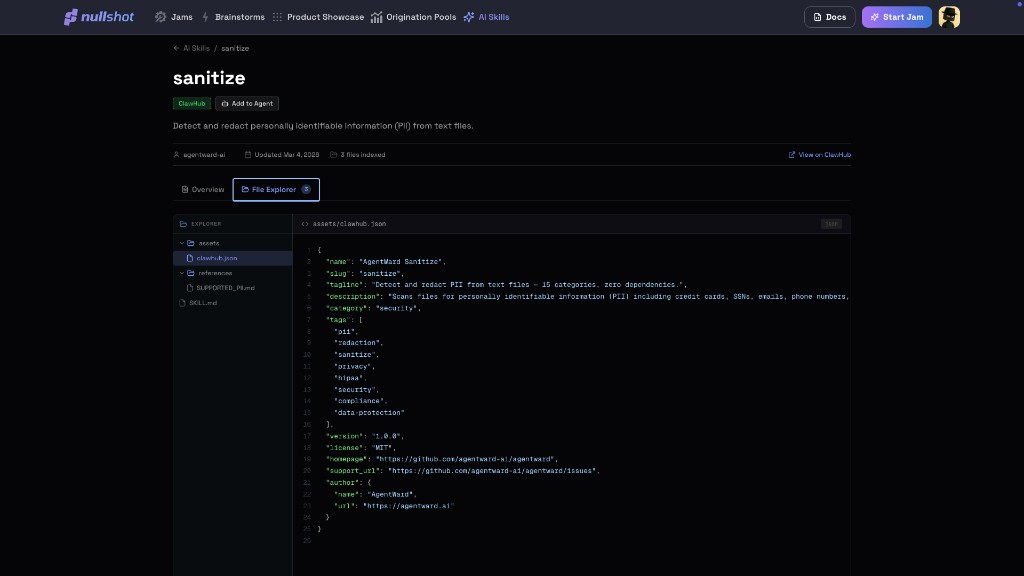Click the Explorer panel folder icon
Image resolution: width=1024 pixels, height=576 pixels.
click(184, 224)
